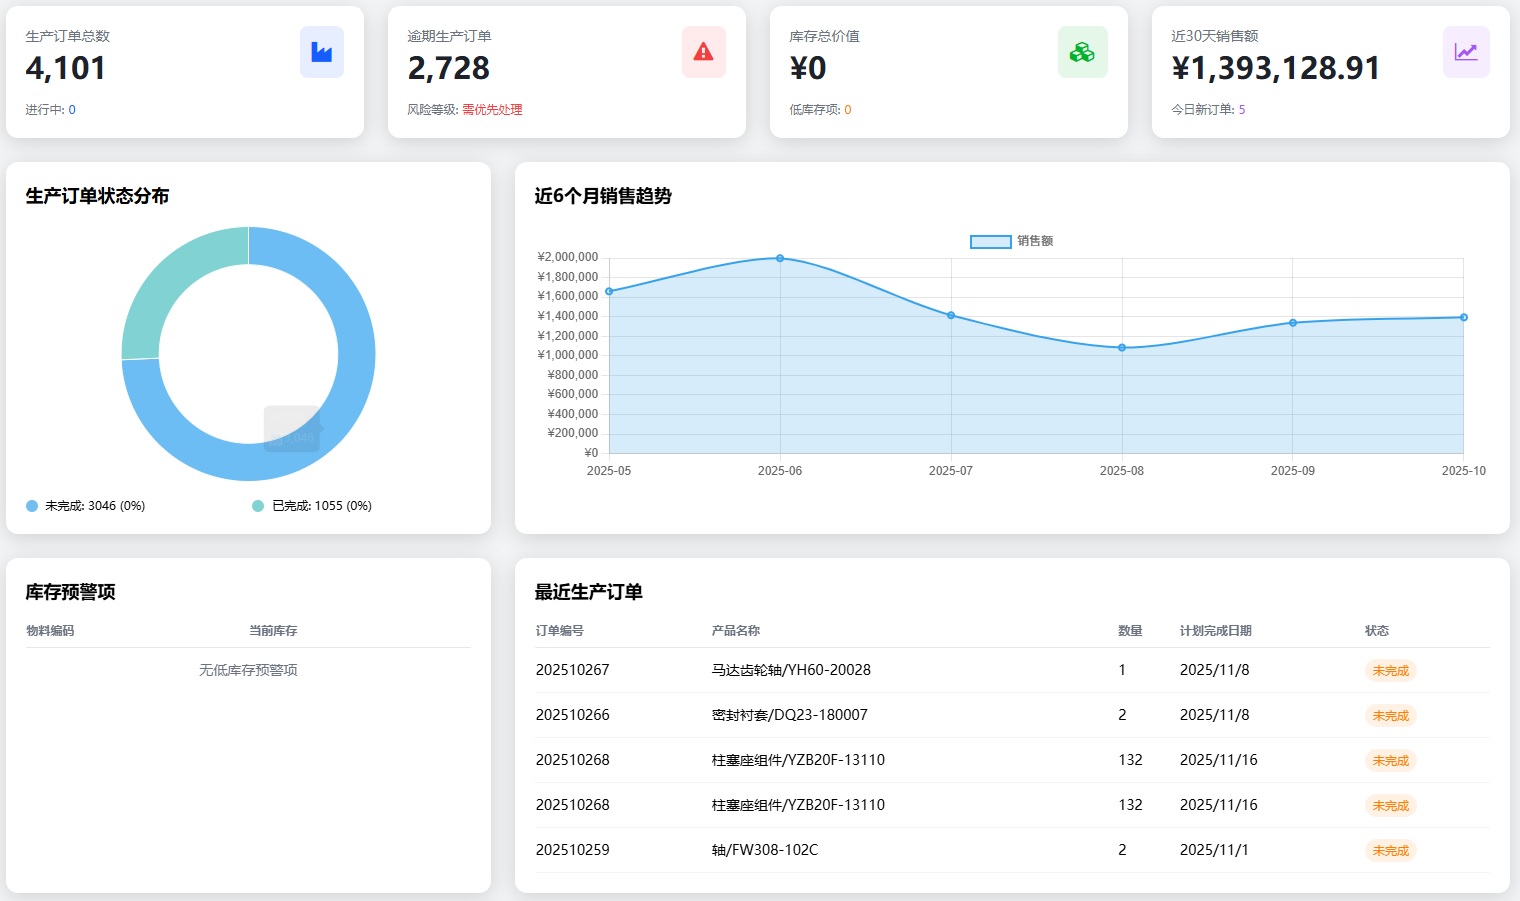Click the green cash icon on 库存总价值 card
The image size is (1520, 901).
click(x=1083, y=52)
